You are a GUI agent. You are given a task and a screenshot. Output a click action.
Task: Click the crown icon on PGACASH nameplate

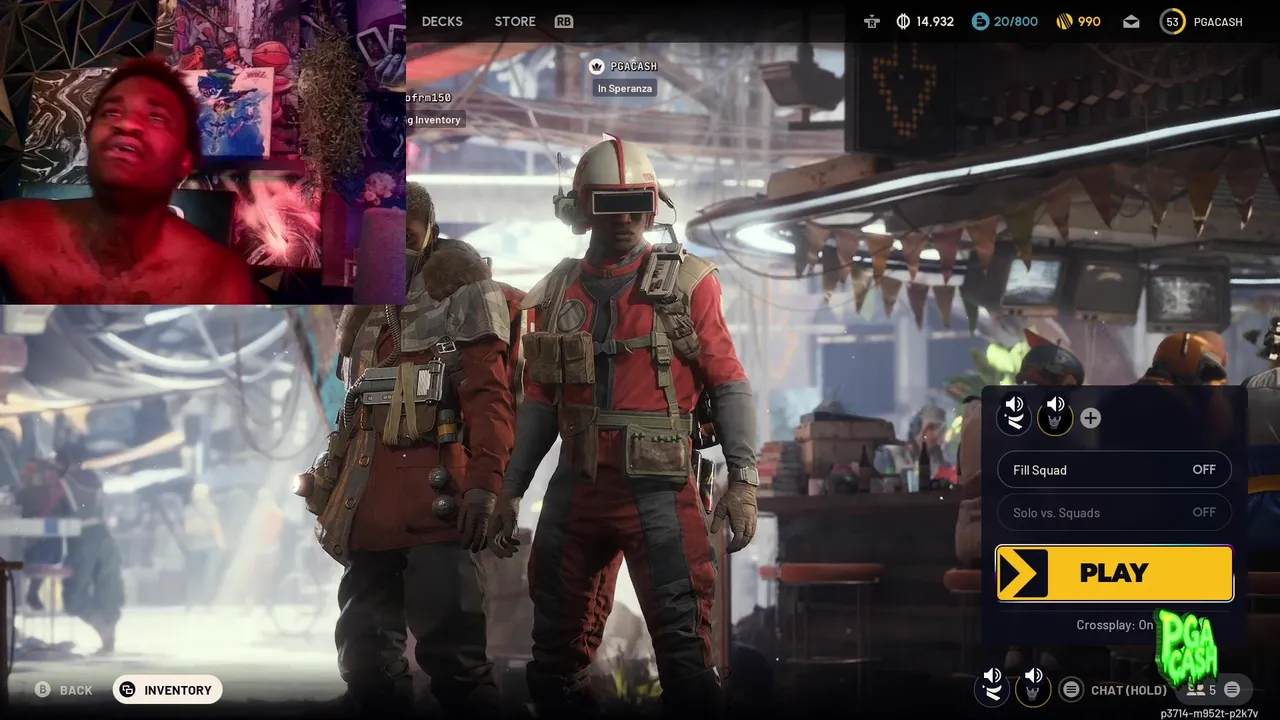597,66
